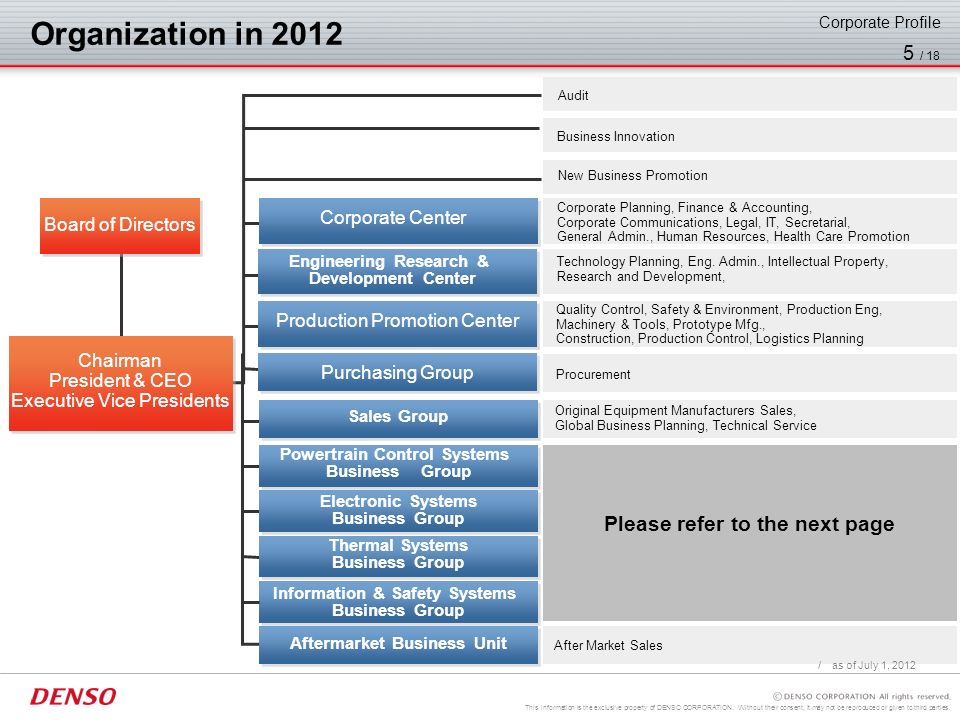Select the Engineering Research & Development Center block
960x720 pixels.
coord(398,271)
